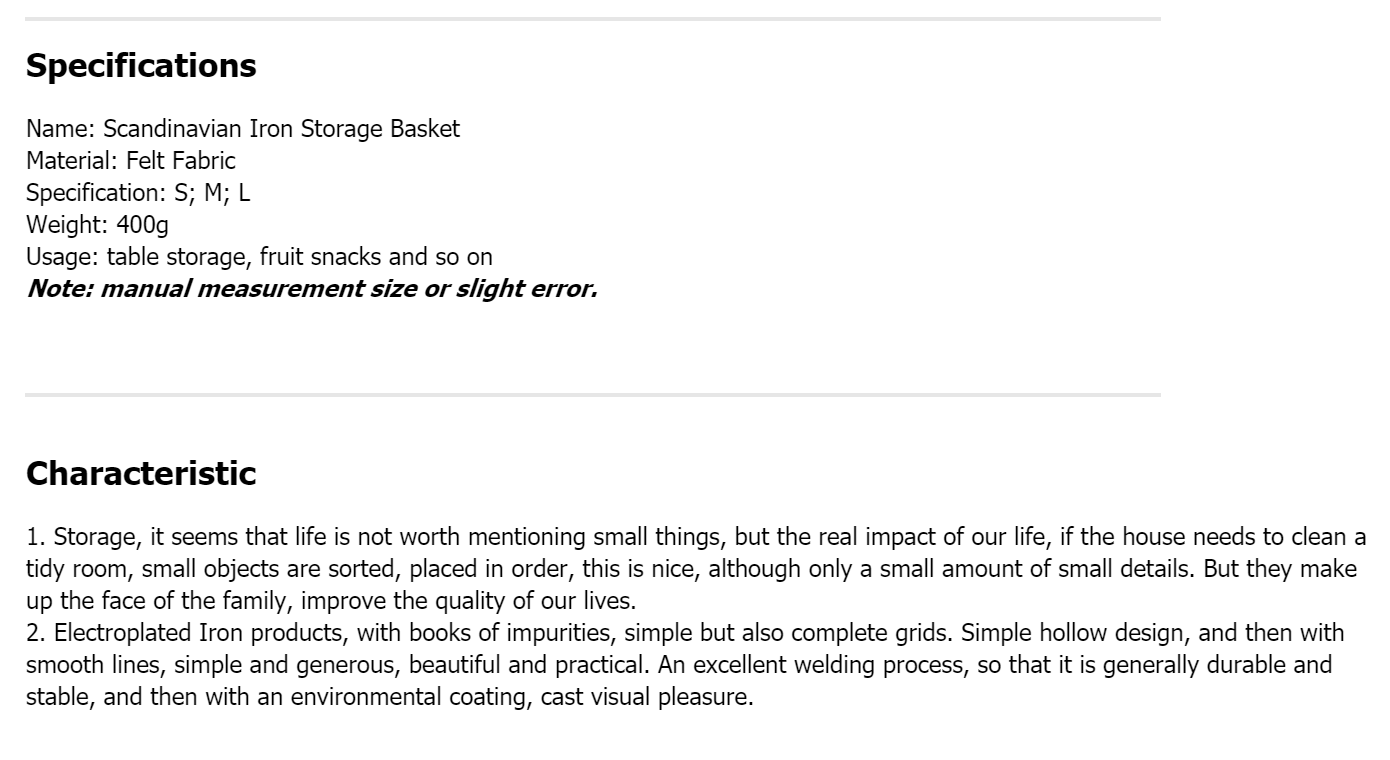Click the "400g" weight value
The image size is (1390, 760).
click(x=142, y=225)
